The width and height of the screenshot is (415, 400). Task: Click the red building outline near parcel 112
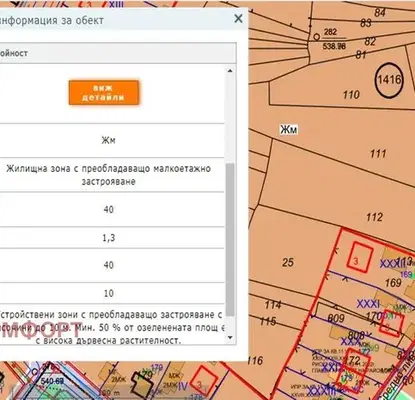click(359, 256)
